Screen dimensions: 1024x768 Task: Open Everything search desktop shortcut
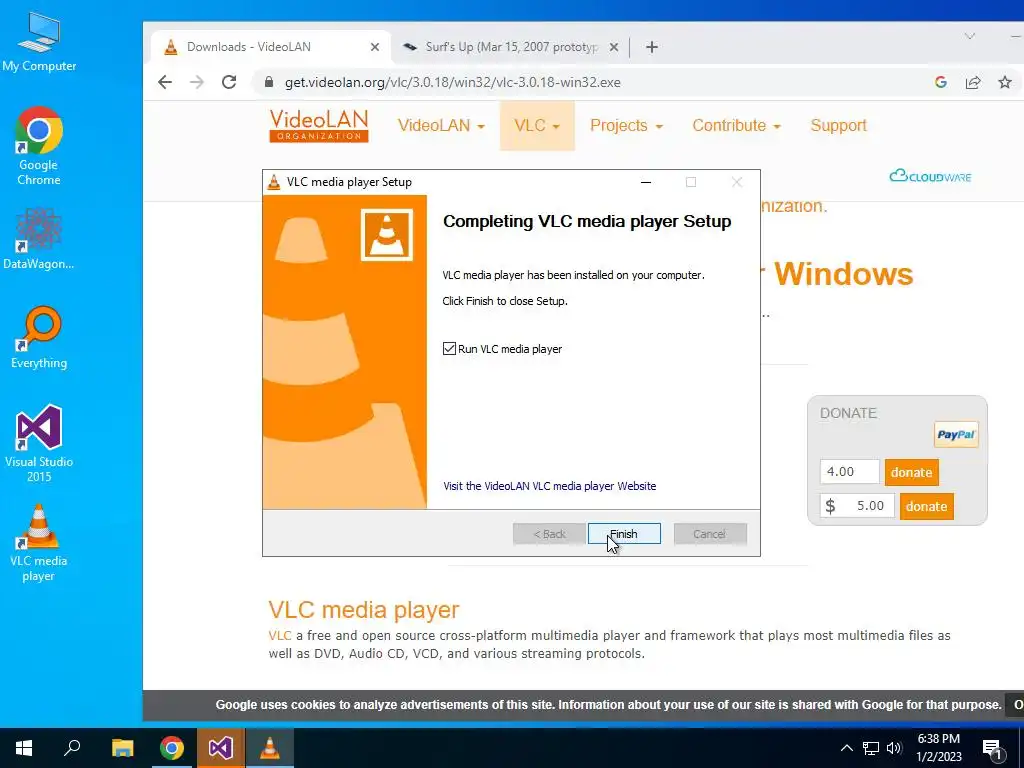click(39, 338)
